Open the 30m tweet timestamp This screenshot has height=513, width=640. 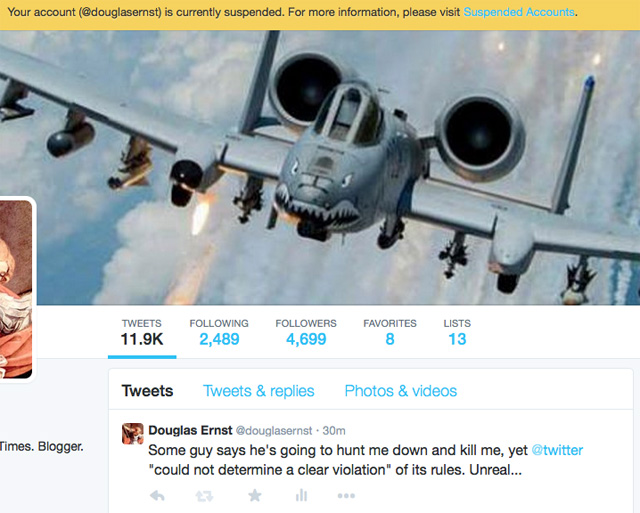coord(334,431)
